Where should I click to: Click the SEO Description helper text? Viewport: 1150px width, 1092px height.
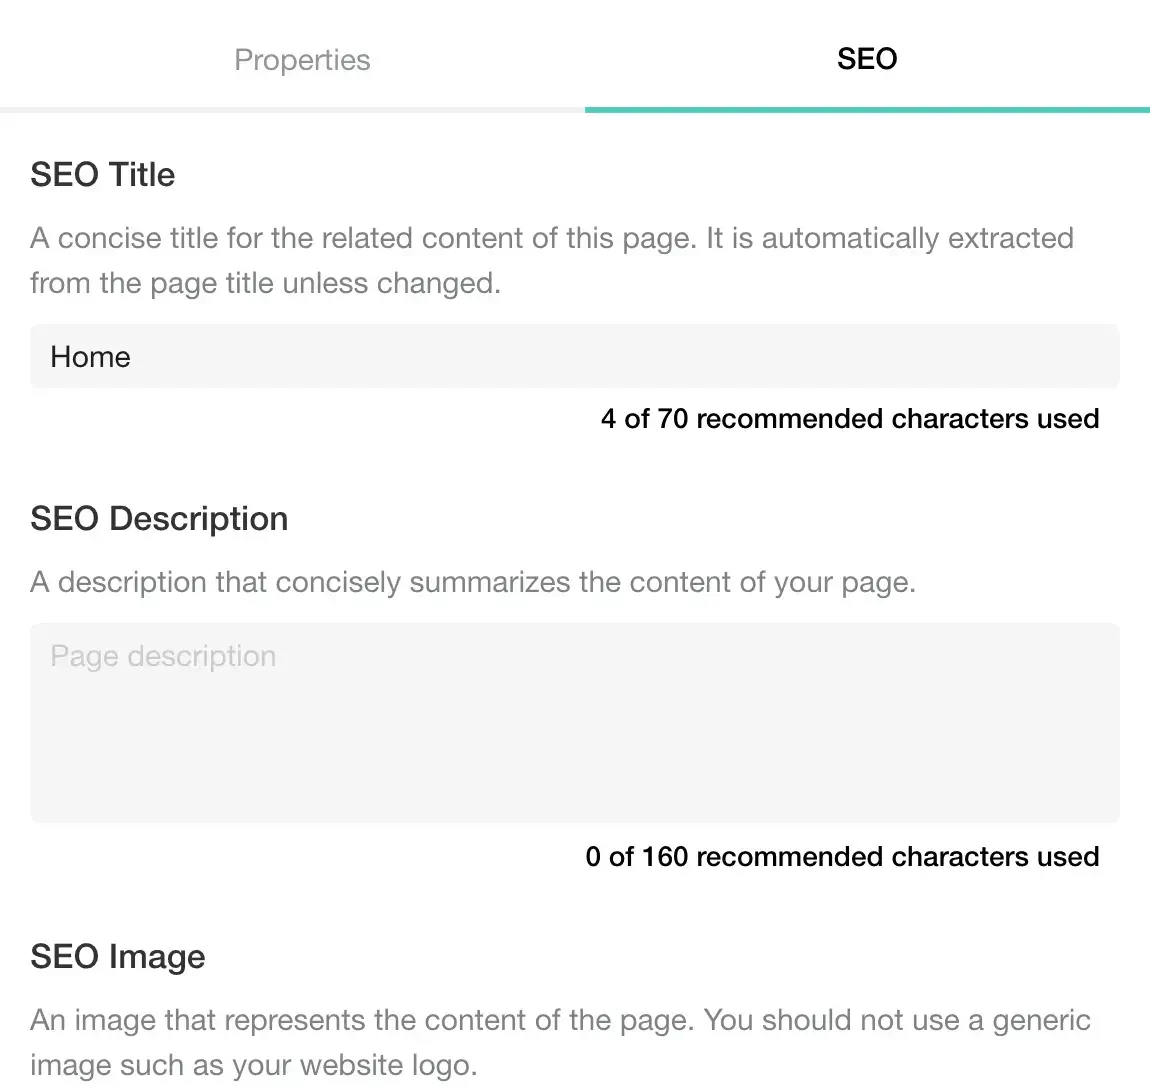point(473,582)
